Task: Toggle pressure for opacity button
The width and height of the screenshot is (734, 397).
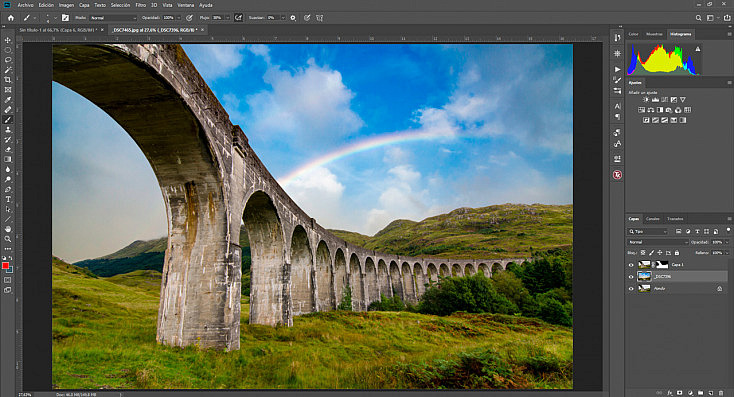Action: click(189, 18)
